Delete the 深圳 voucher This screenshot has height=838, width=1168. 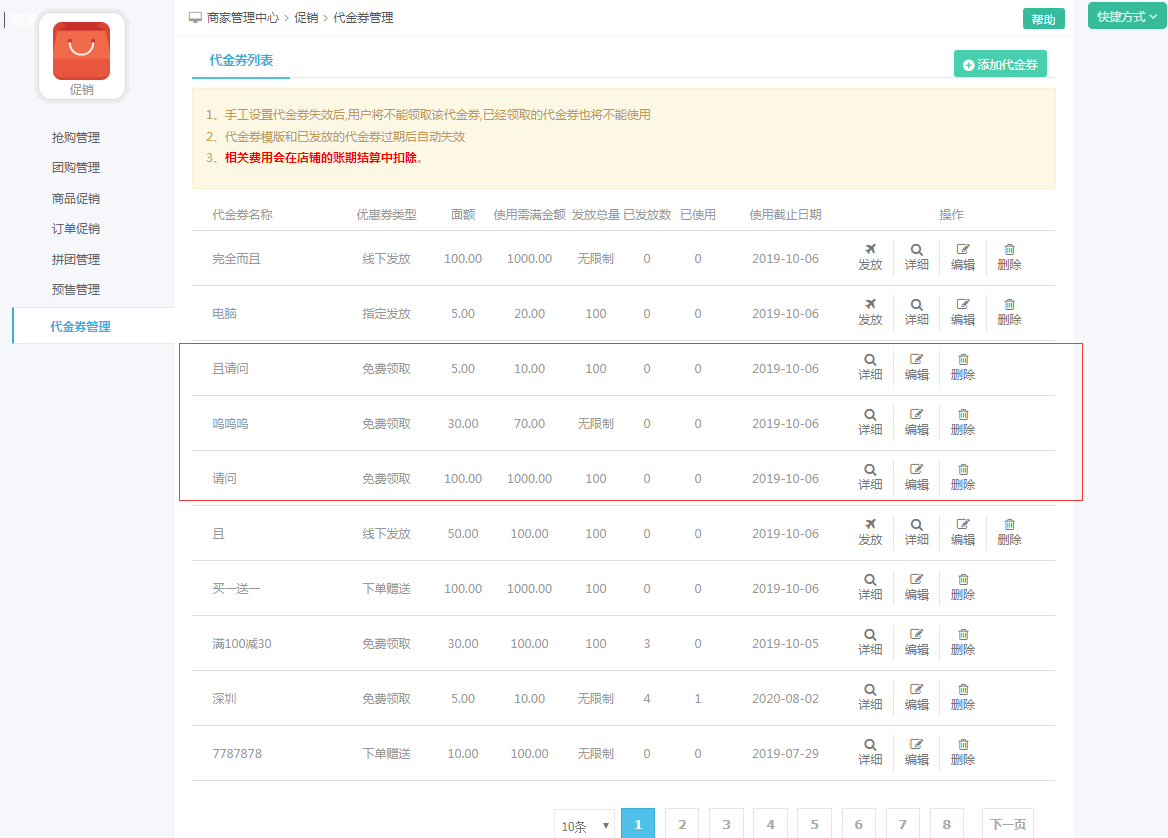(962, 697)
